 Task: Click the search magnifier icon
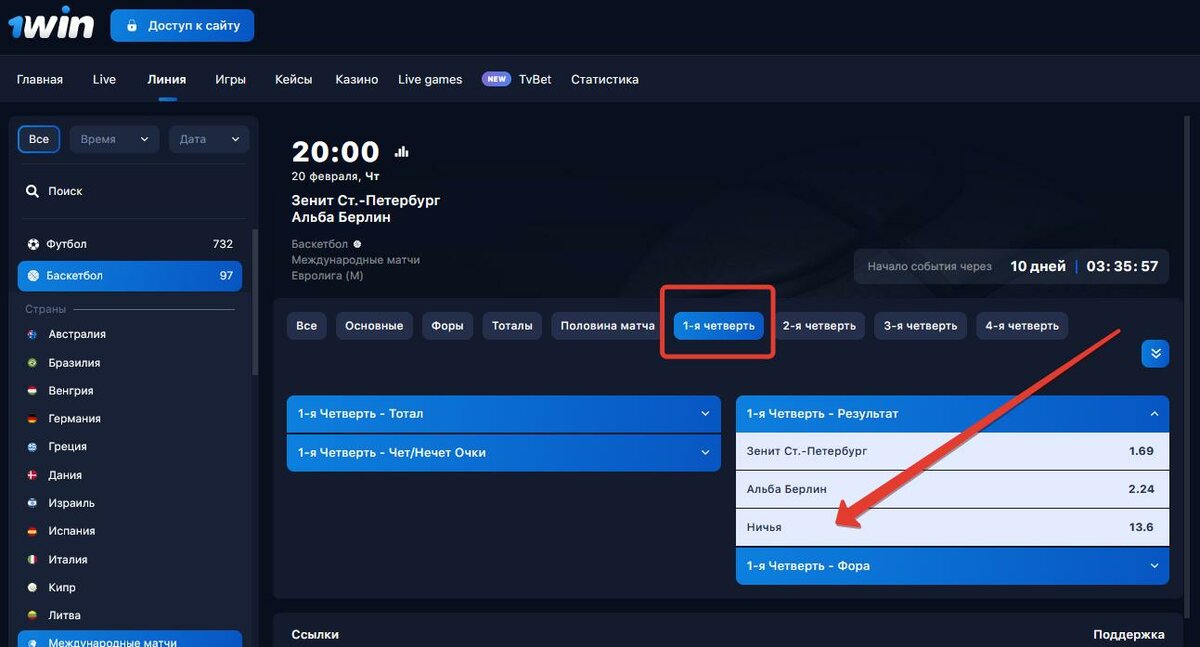(x=33, y=191)
